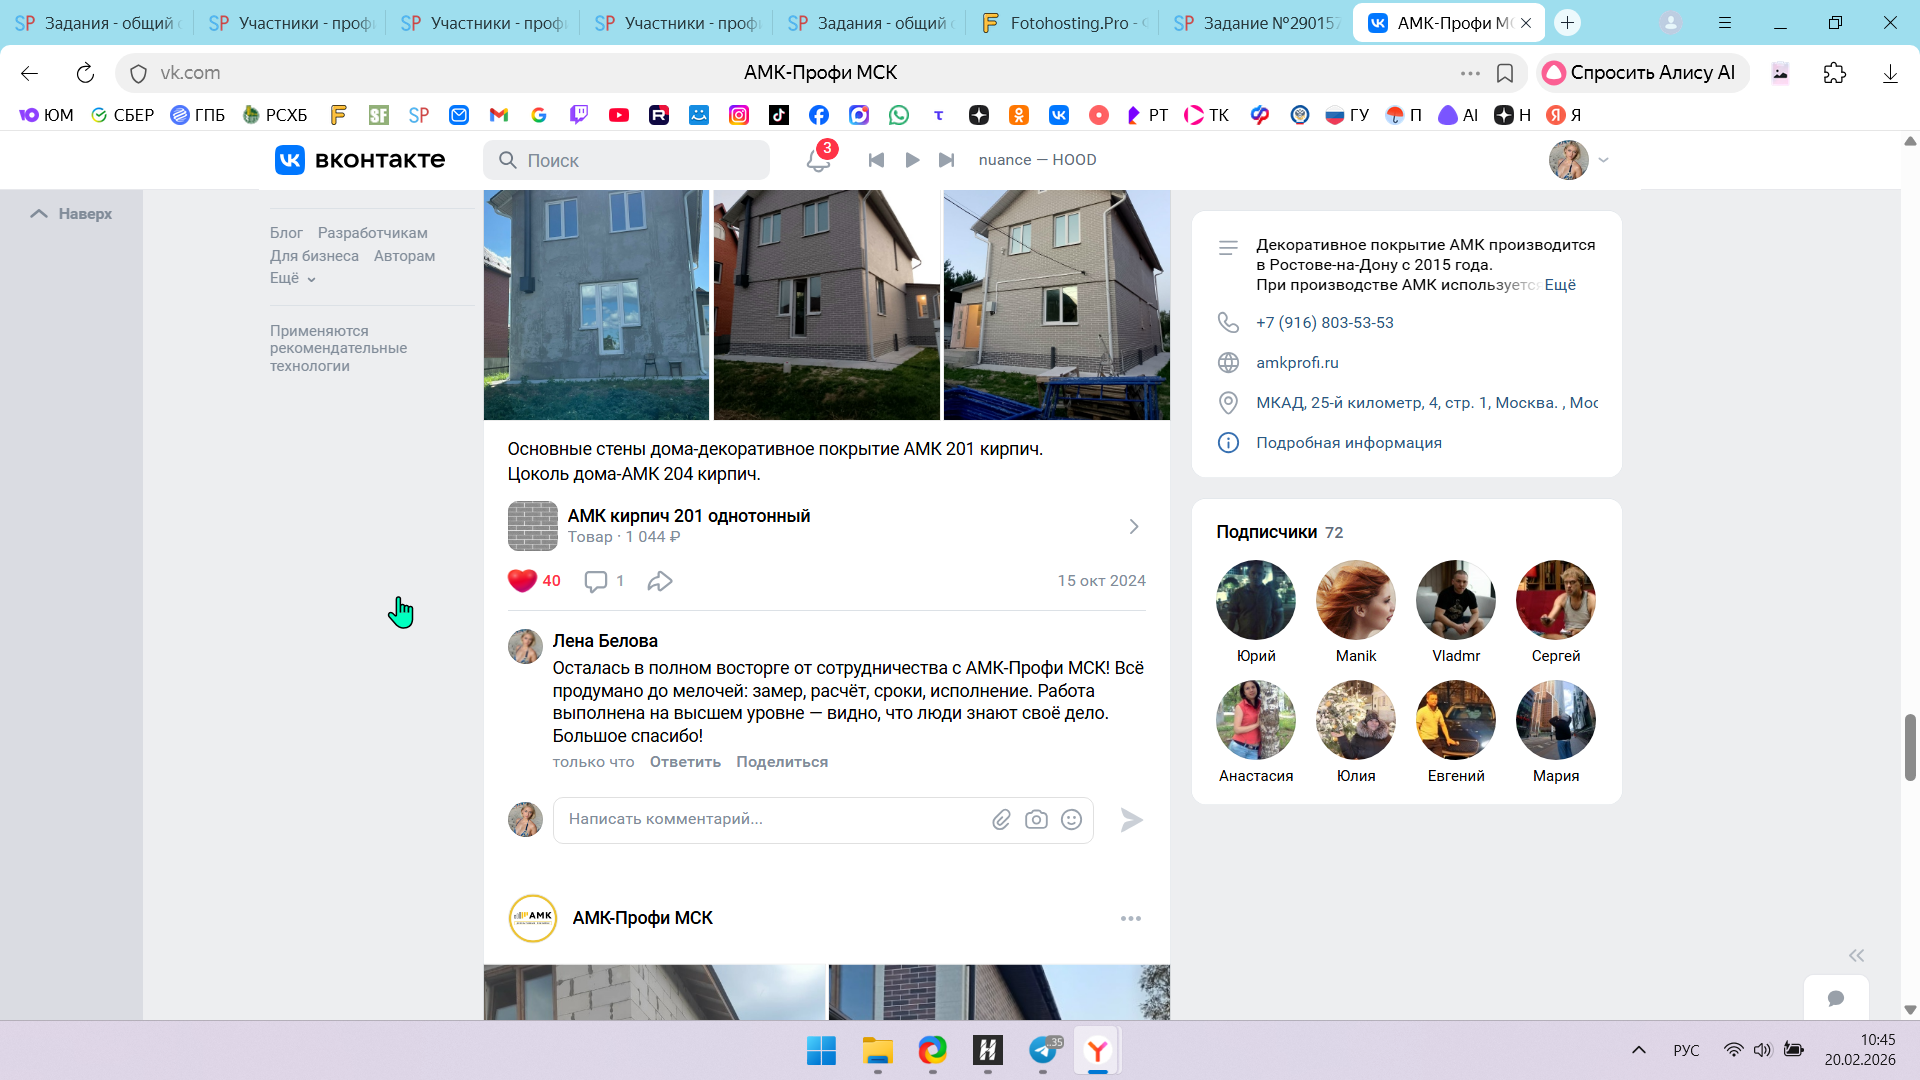Open post options three-dot menu
The width and height of the screenshot is (1920, 1080).
click(x=1130, y=918)
